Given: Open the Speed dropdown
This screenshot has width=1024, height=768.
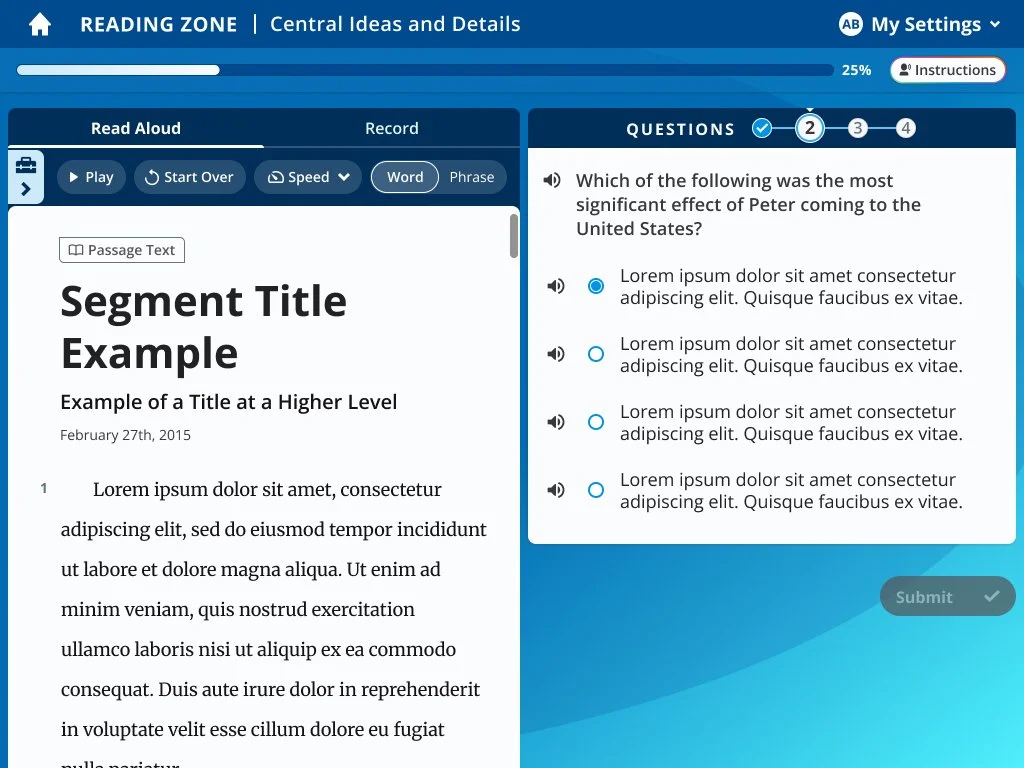Looking at the screenshot, I should (x=308, y=177).
